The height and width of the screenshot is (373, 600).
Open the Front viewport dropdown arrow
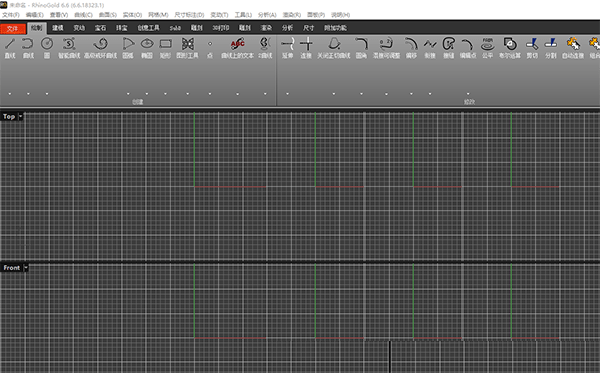click(x=26, y=268)
